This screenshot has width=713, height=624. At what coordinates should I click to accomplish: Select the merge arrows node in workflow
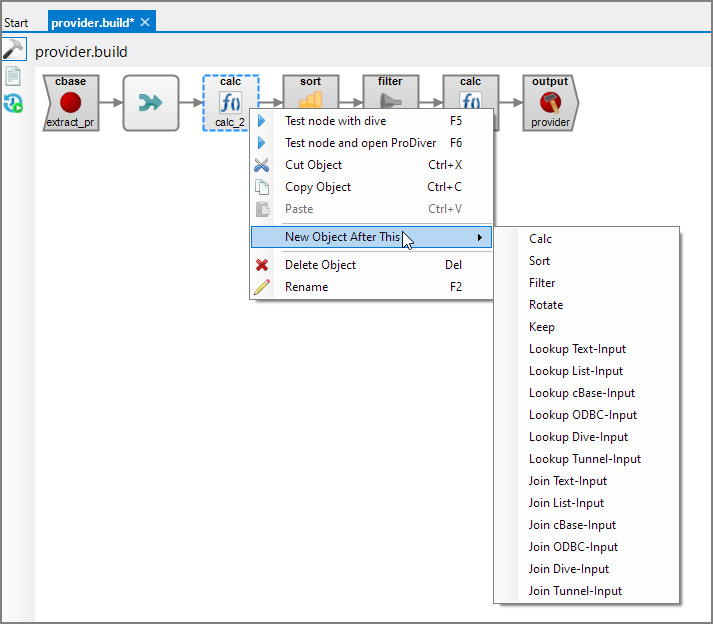pyautogui.click(x=150, y=102)
